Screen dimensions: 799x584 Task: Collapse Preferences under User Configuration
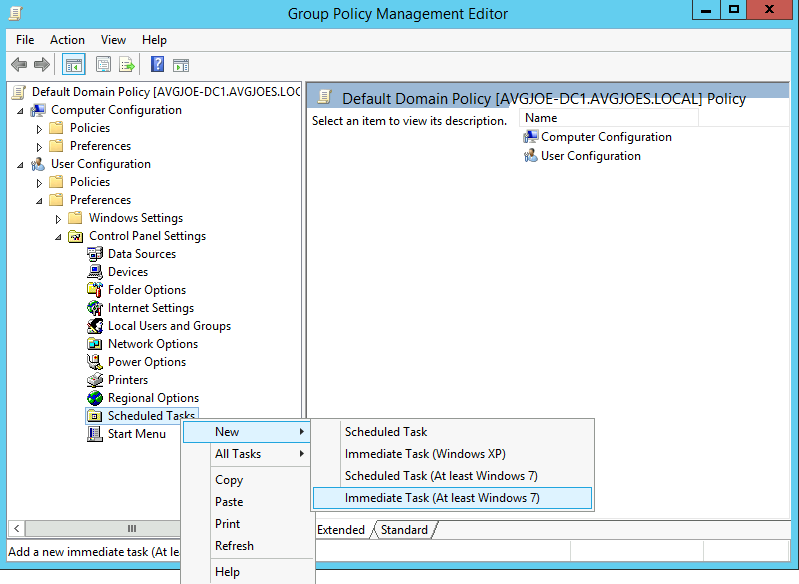pos(39,201)
